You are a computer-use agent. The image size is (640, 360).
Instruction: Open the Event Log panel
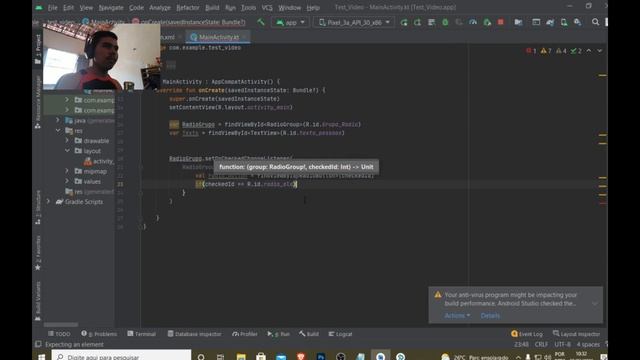[527, 334]
